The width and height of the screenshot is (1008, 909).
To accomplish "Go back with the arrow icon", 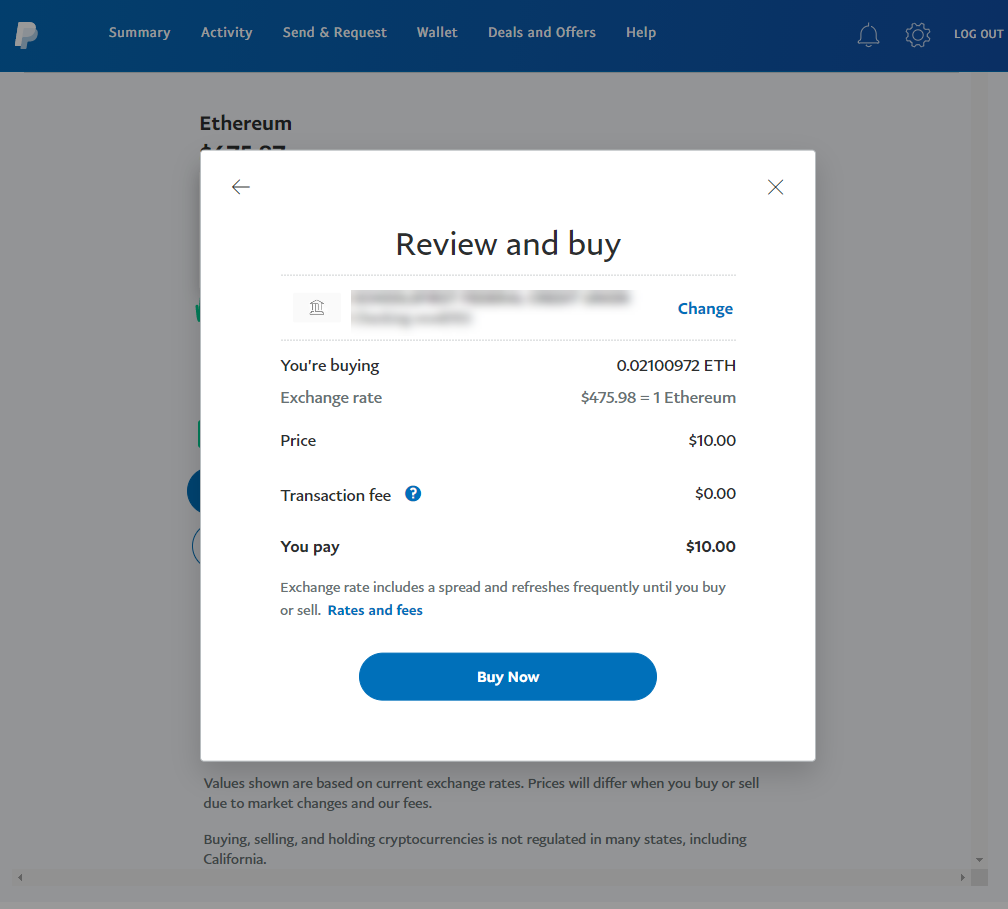I will pyautogui.click(x=240, y=187).
